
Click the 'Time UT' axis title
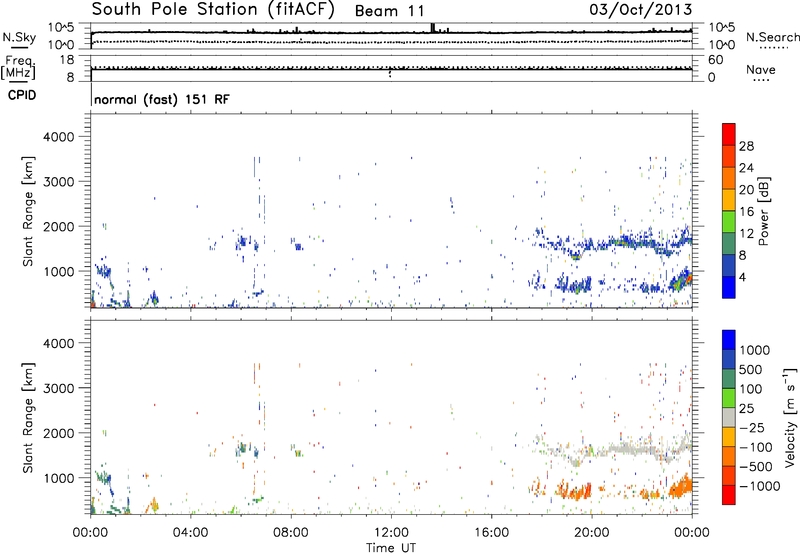[x=391, y=548]
